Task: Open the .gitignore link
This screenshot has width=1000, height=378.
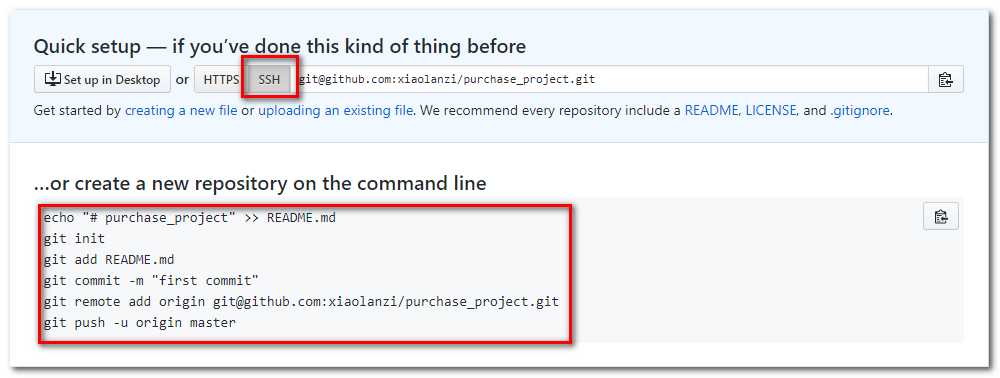Action: click(860, 110)
